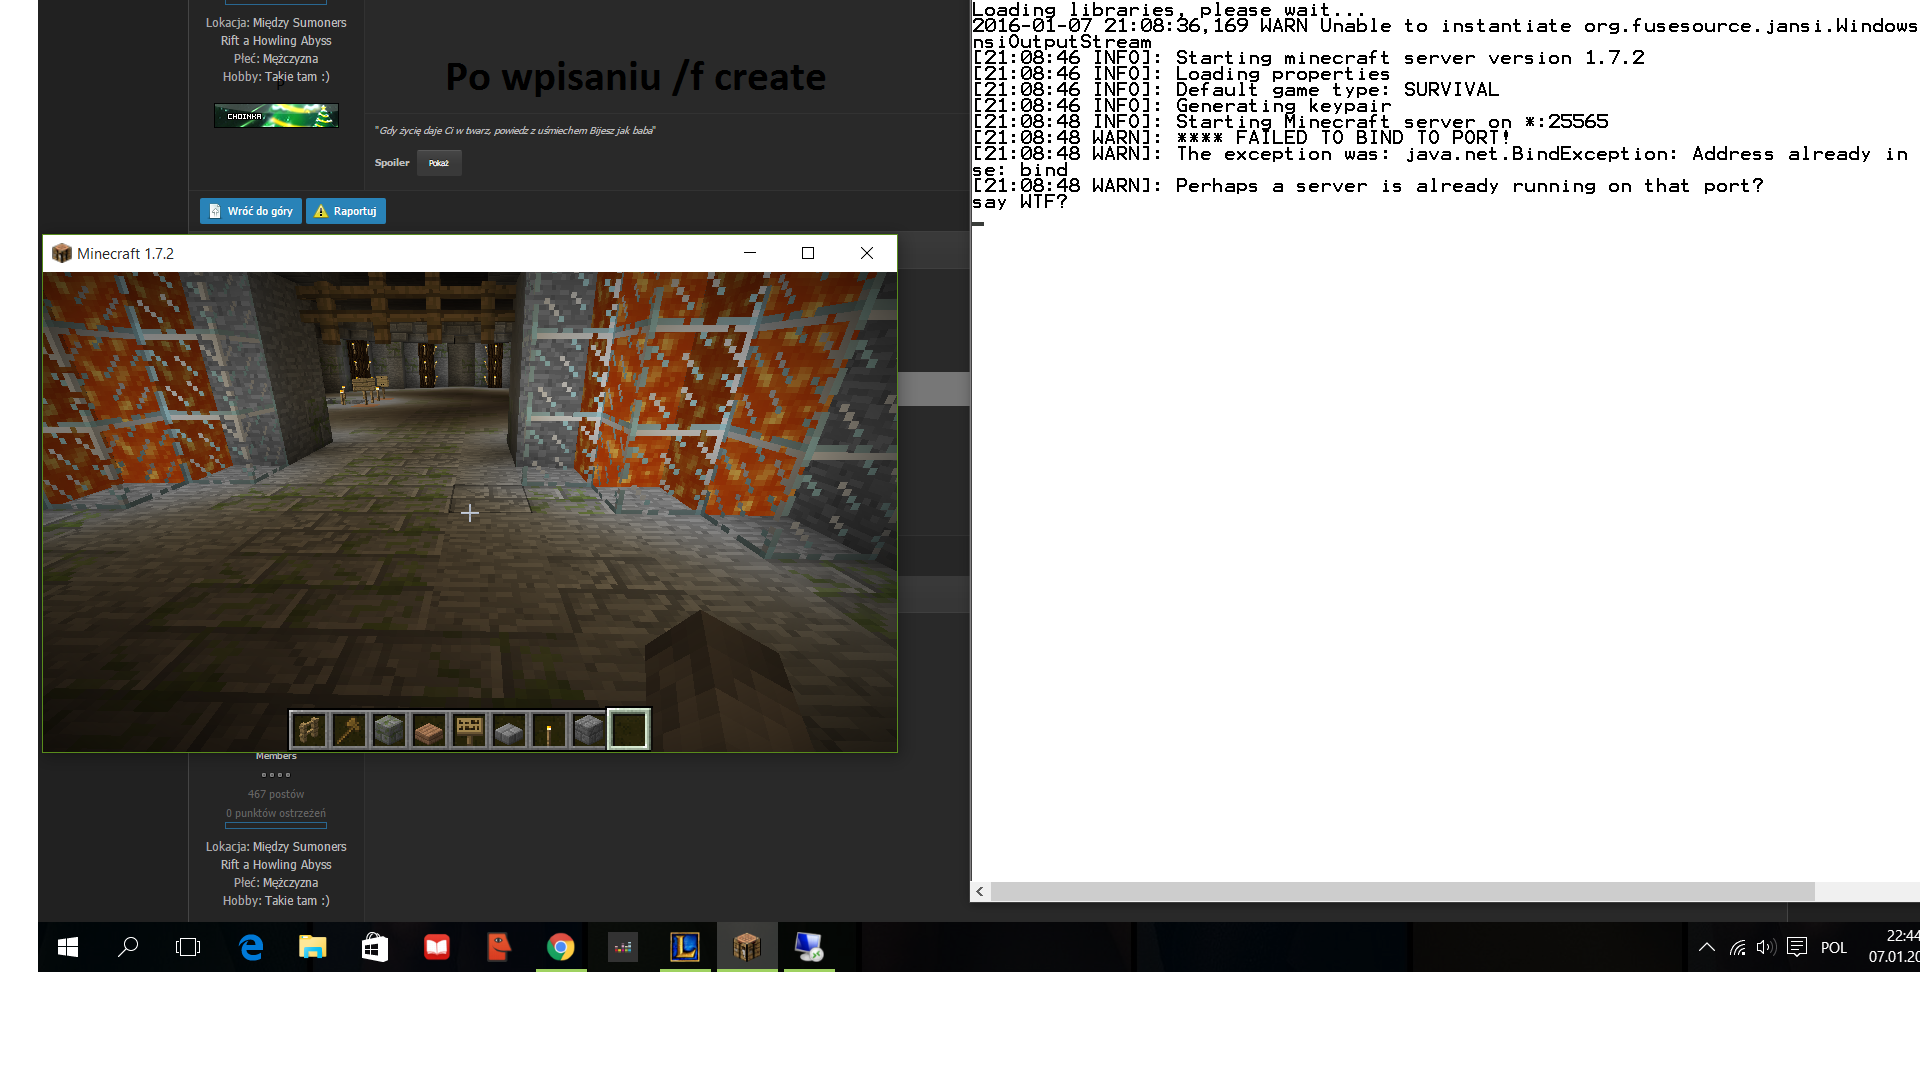Click 'Loading properties' console line

tap(1182, 74)
